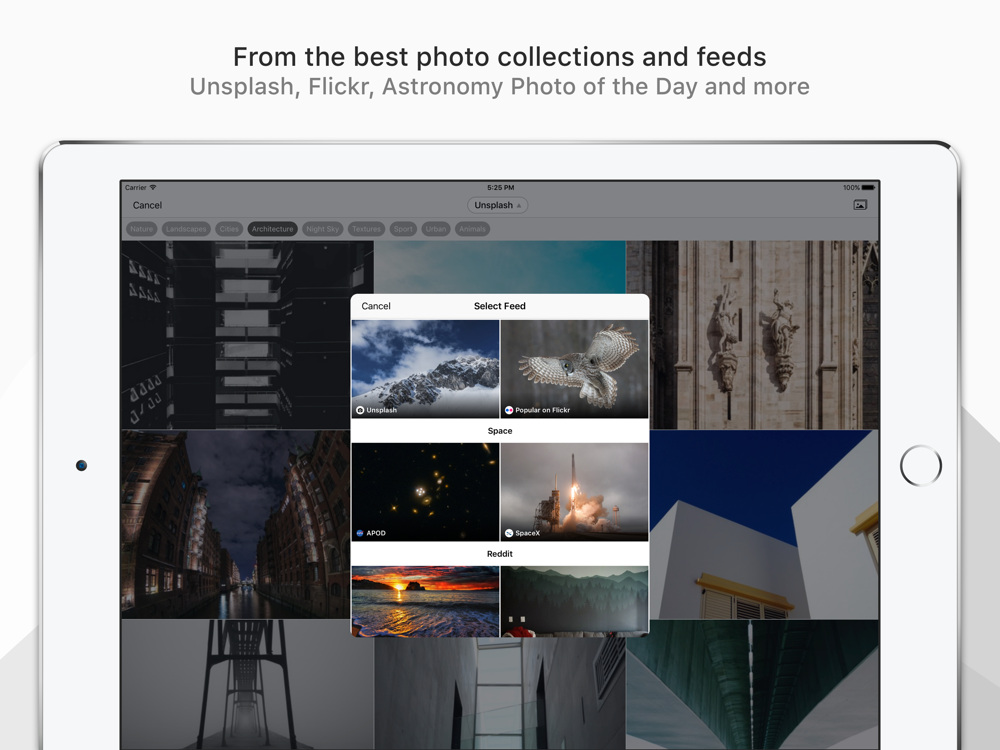Open the dark apartment building photo
The height and width of the screenshot is (750, 1000).
236,335
